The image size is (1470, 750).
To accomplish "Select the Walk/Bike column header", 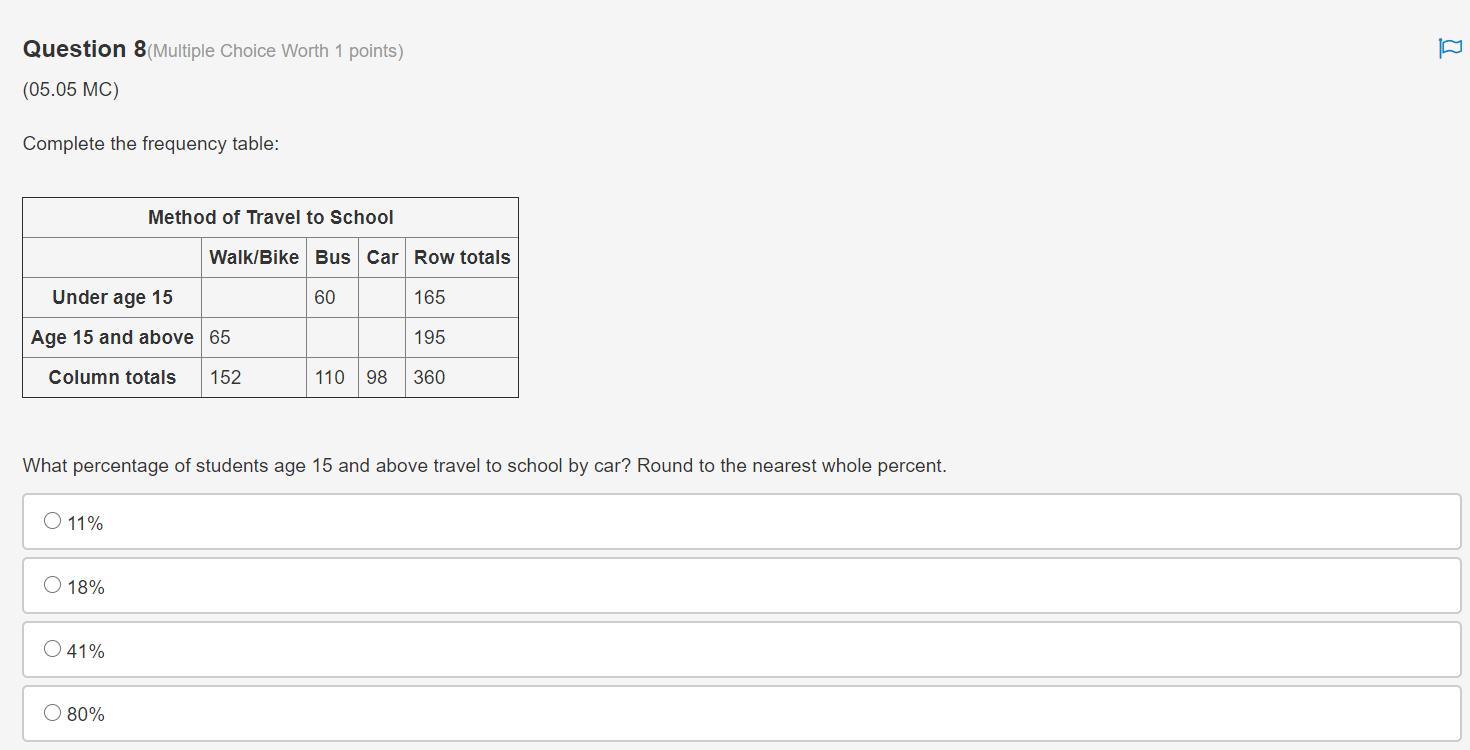I will 254,257.
